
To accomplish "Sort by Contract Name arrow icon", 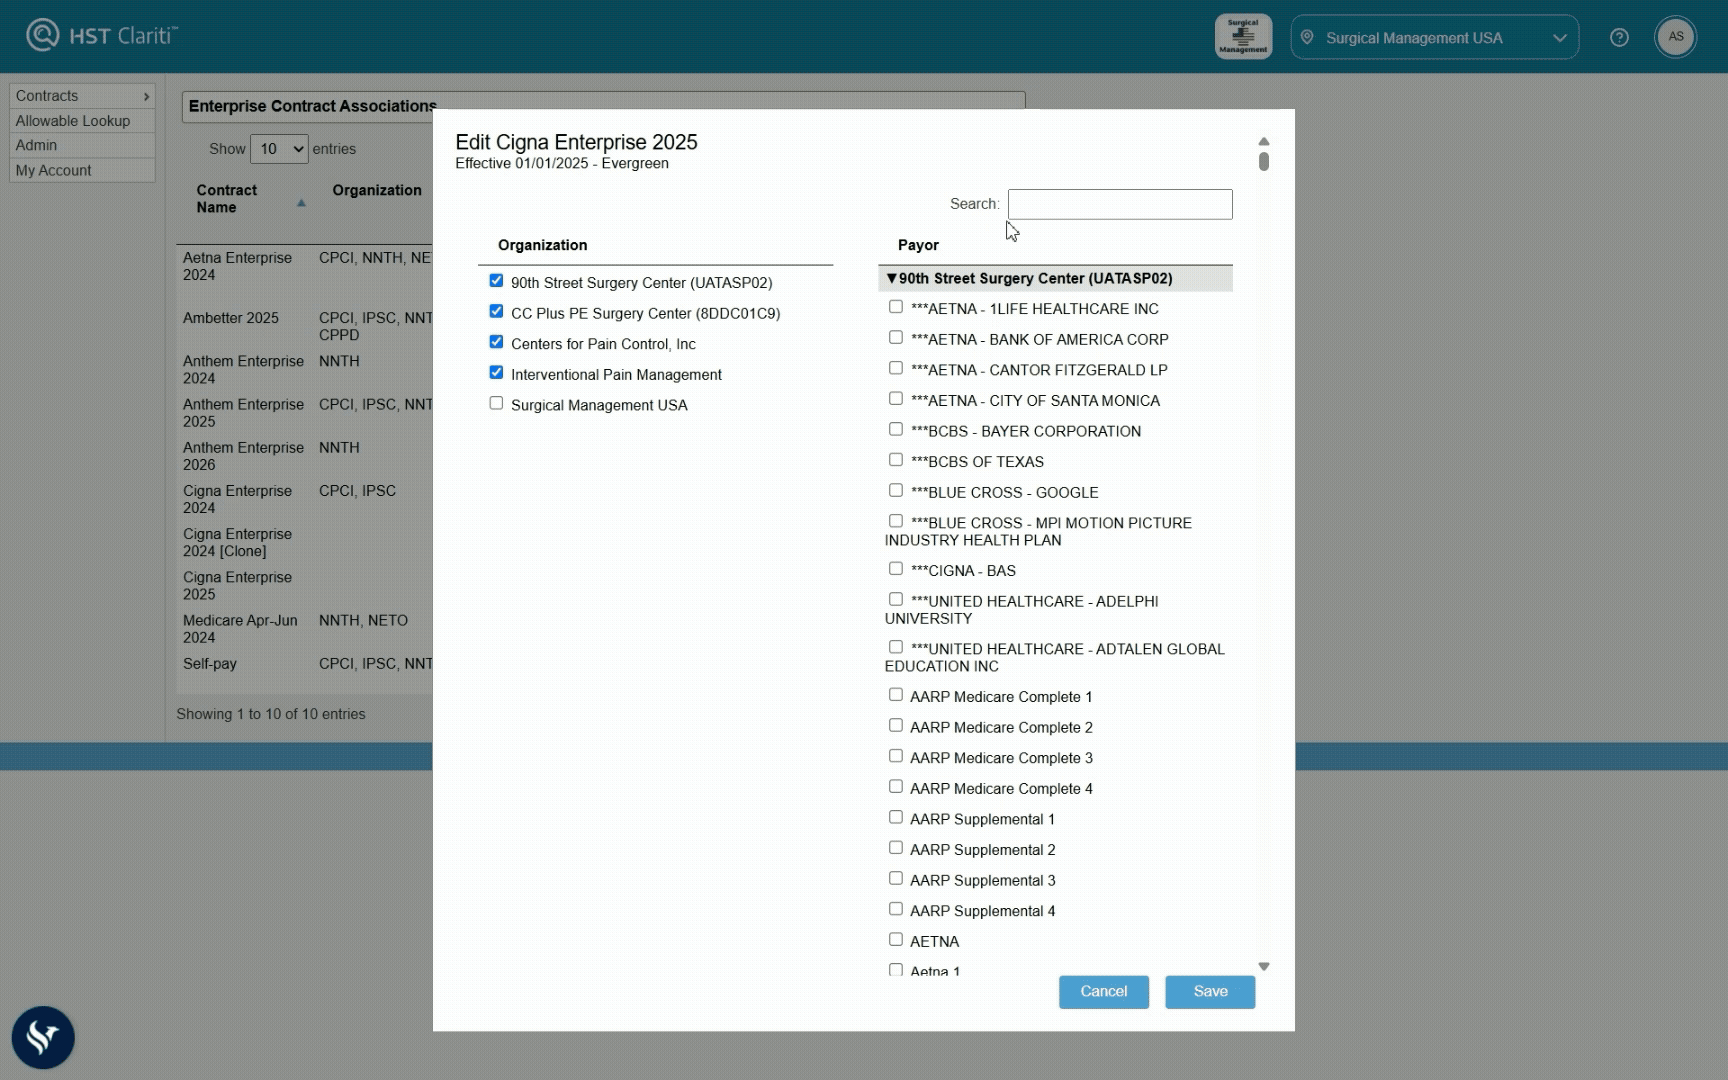I will coord(301,203).
